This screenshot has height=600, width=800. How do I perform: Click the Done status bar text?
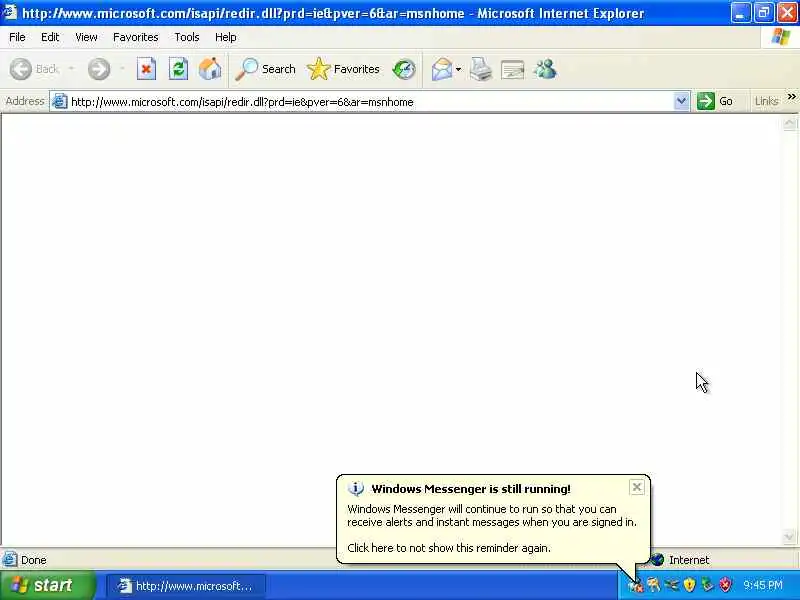[34, 560]
